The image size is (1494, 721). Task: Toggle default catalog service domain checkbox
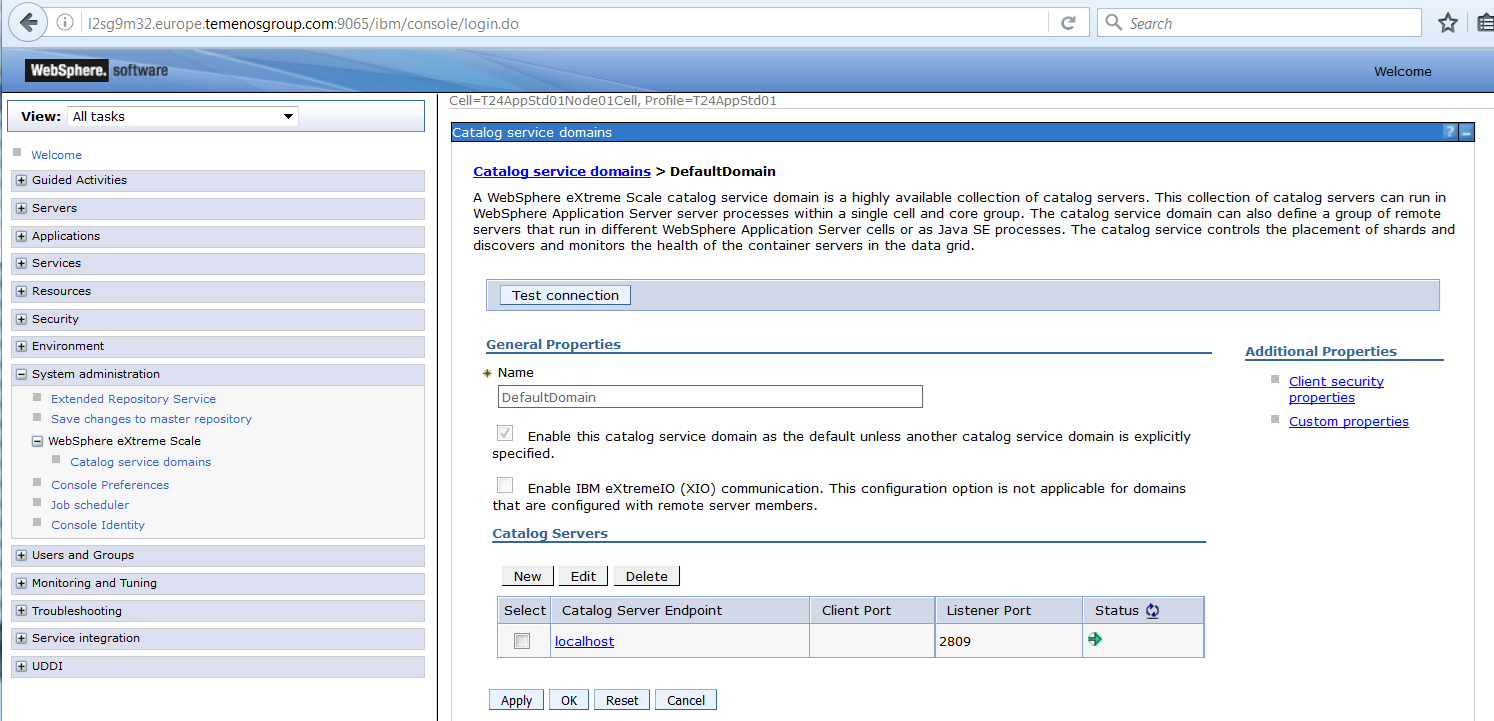(x=505, y=433)
